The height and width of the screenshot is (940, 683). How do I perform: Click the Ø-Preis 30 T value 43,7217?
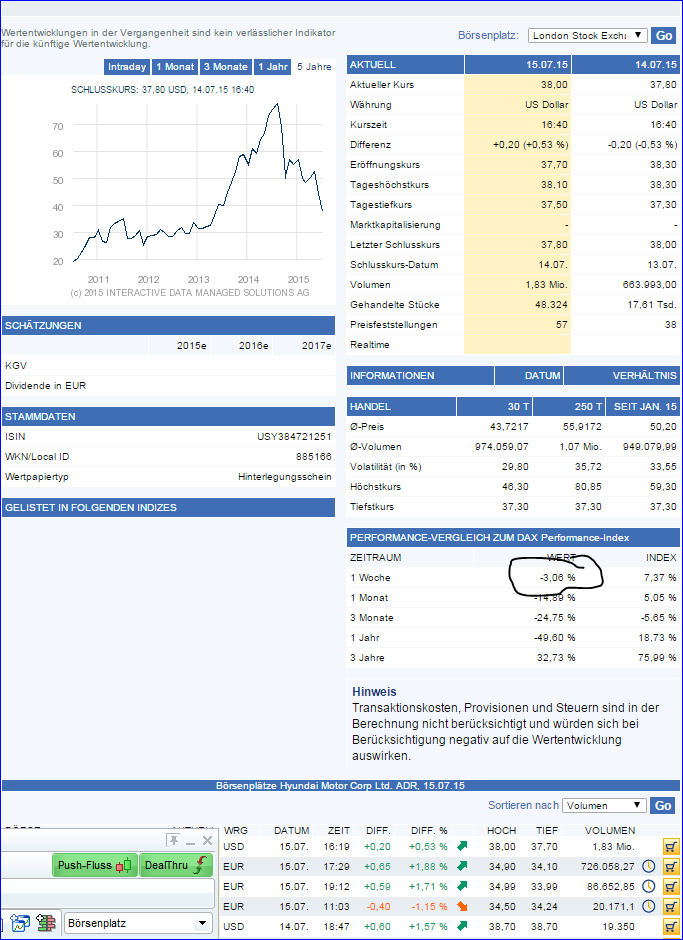pos(509,426)
